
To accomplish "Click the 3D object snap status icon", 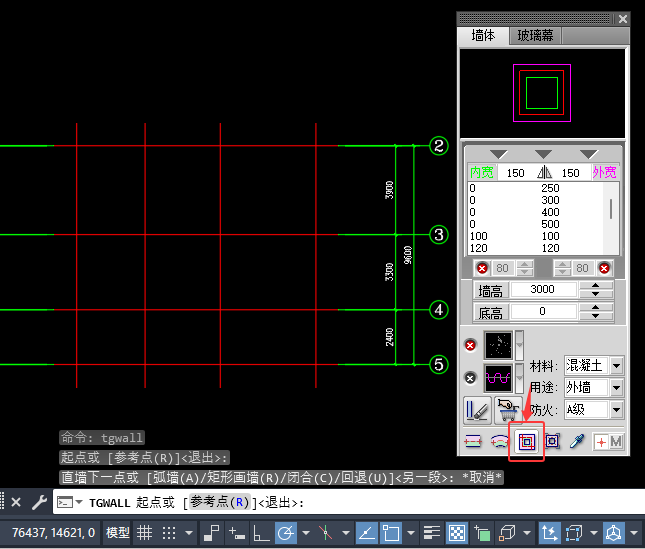I will [507, 533].
